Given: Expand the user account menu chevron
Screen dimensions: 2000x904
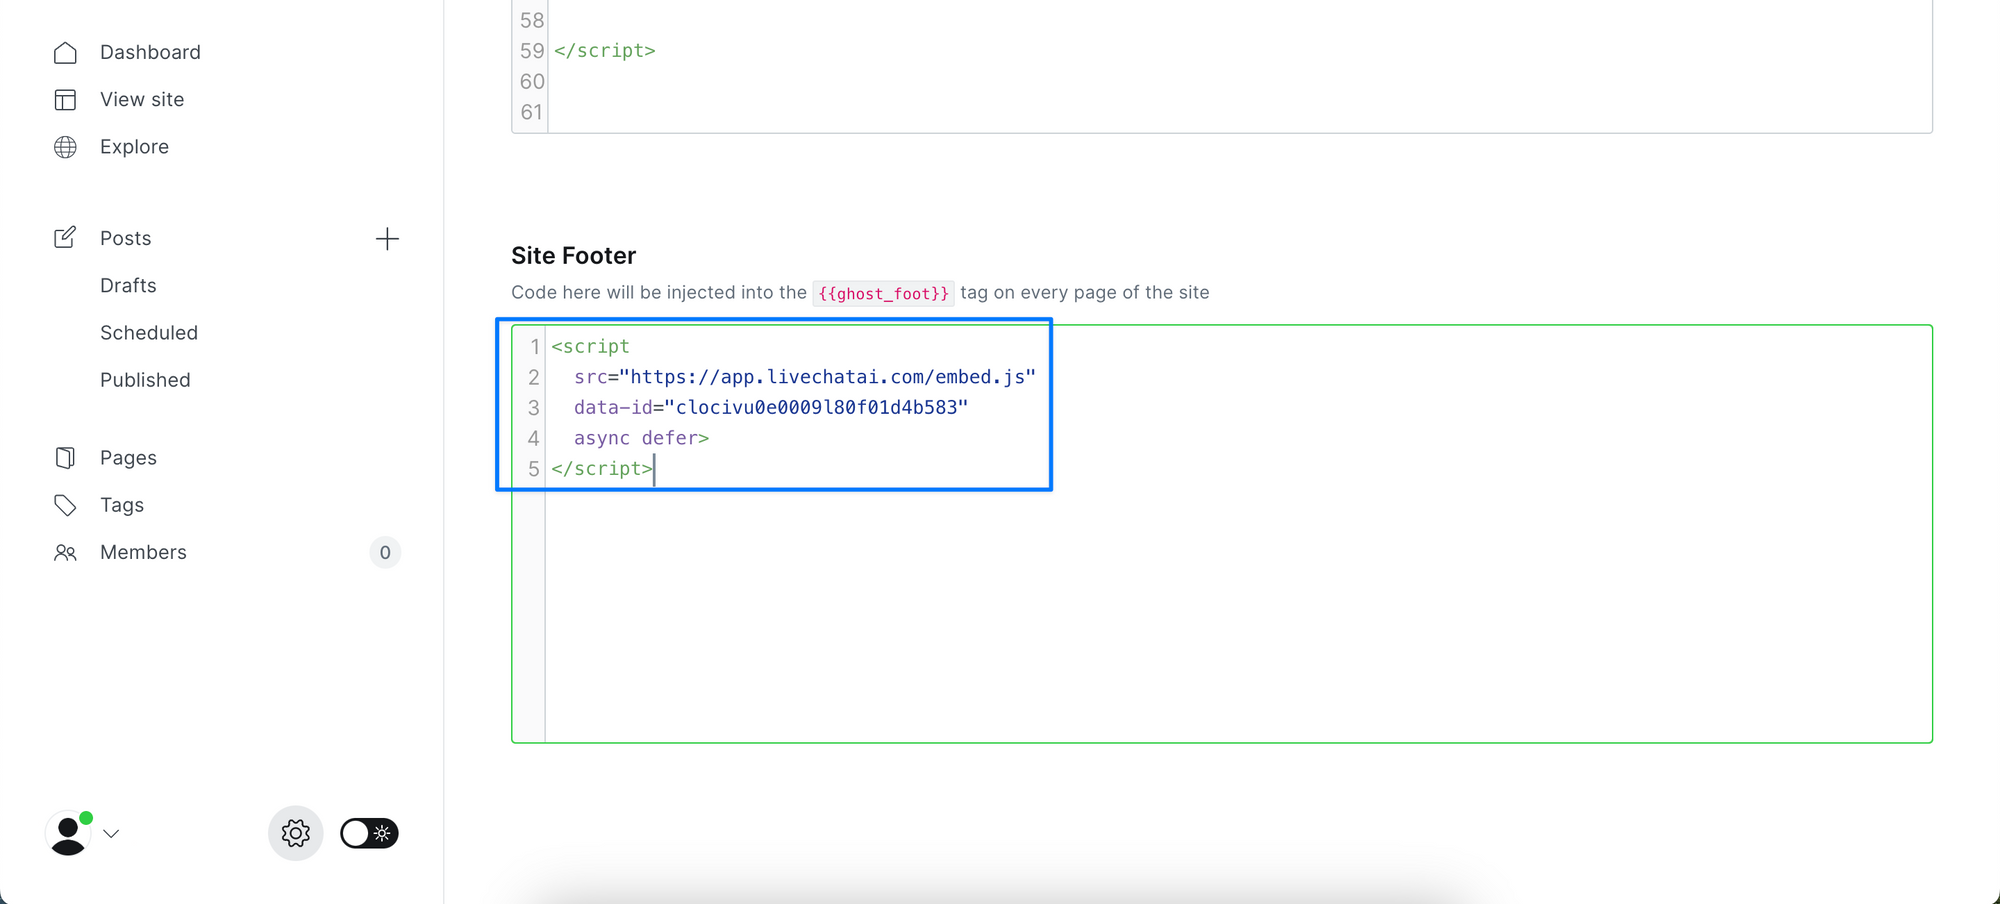Looking at the screenshot, I should 111,834.
